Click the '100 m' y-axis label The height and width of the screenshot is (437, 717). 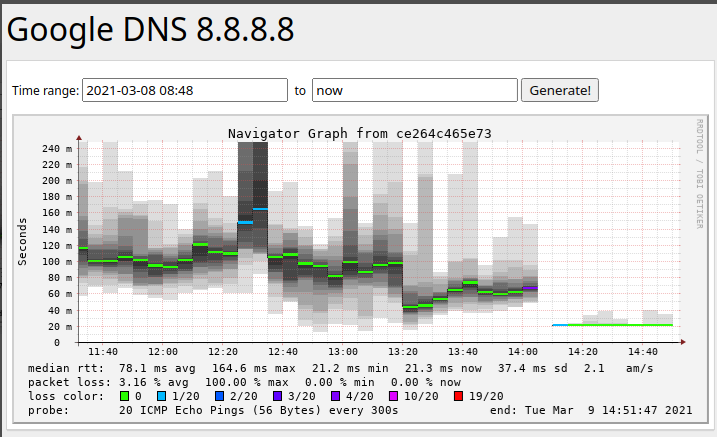(x=57, y=261)
